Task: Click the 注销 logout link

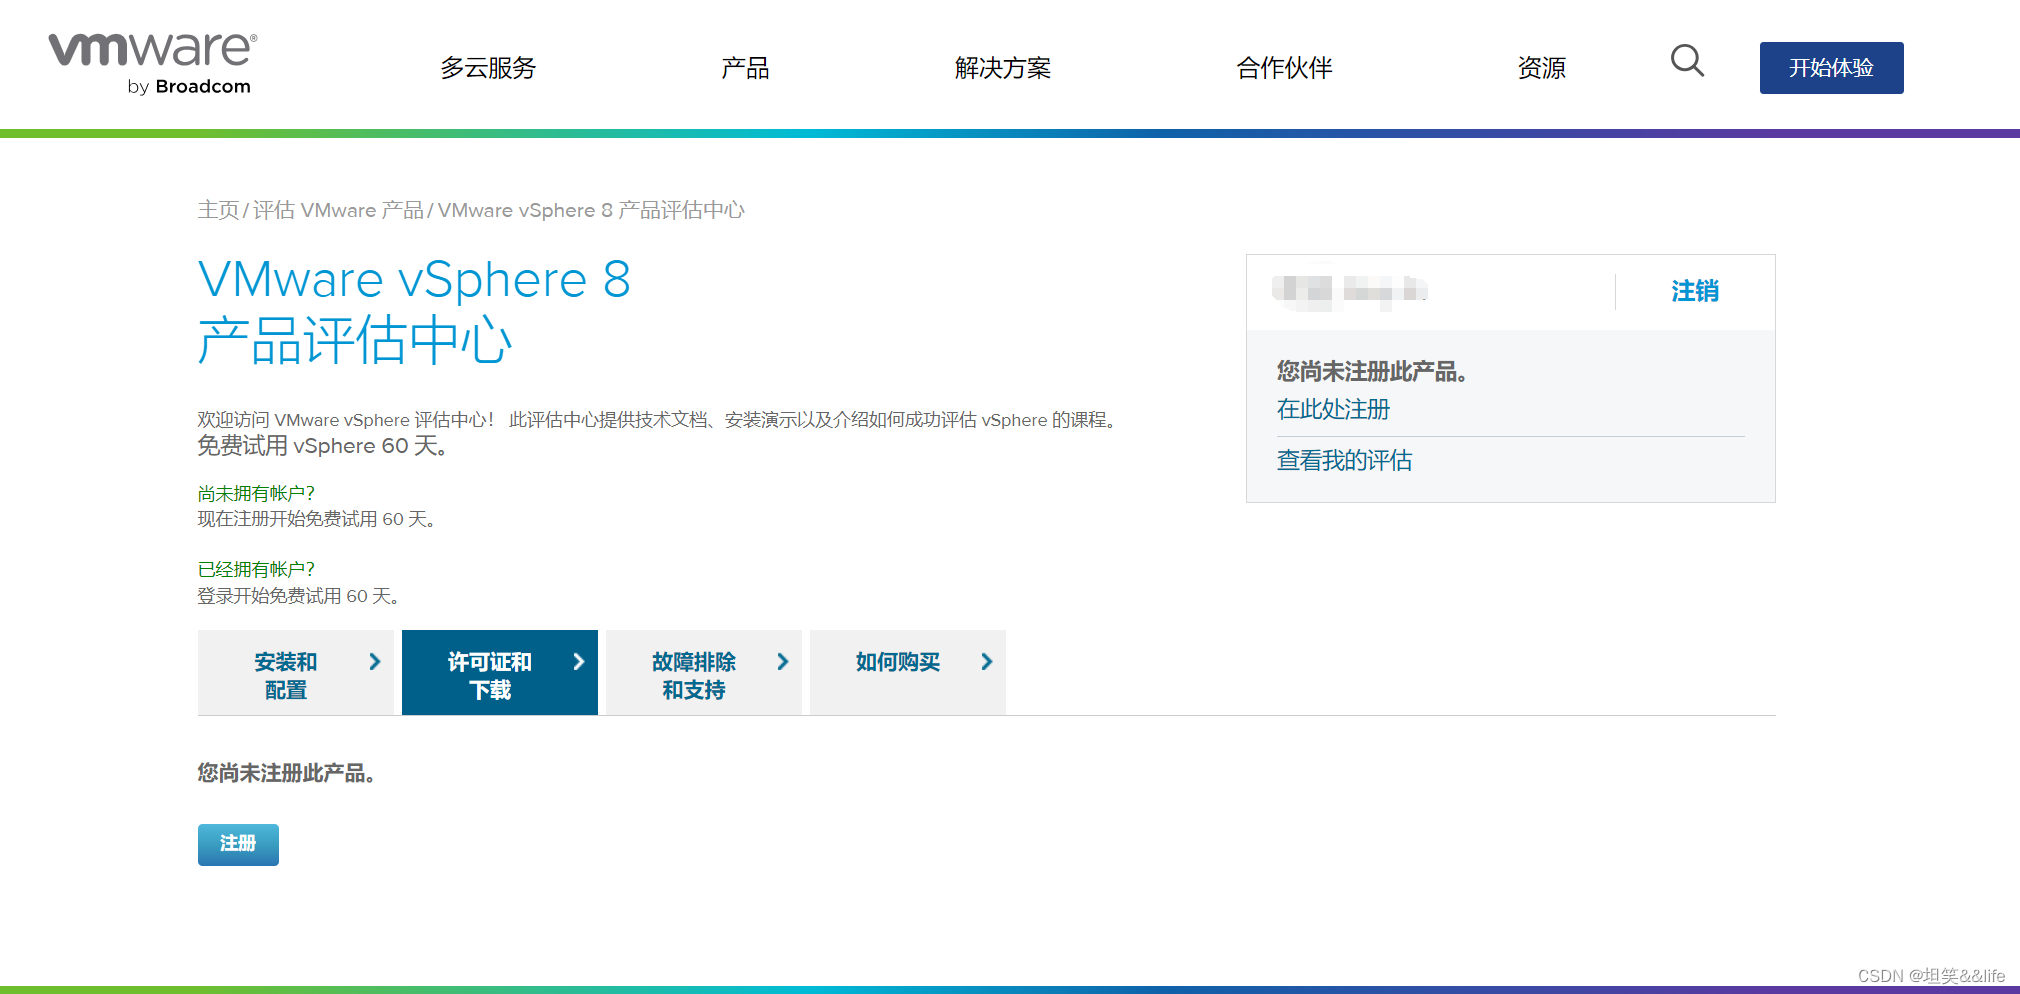Action: pyautogui.click(x=1694, y=291)
